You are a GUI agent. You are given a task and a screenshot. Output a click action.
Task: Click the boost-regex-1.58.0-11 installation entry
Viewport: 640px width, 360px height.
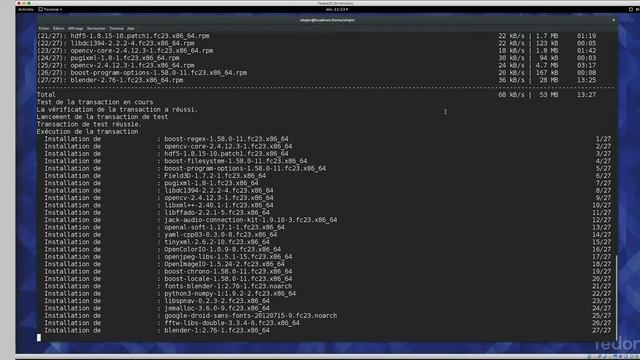pyautogui.click(x=226, y=139)
